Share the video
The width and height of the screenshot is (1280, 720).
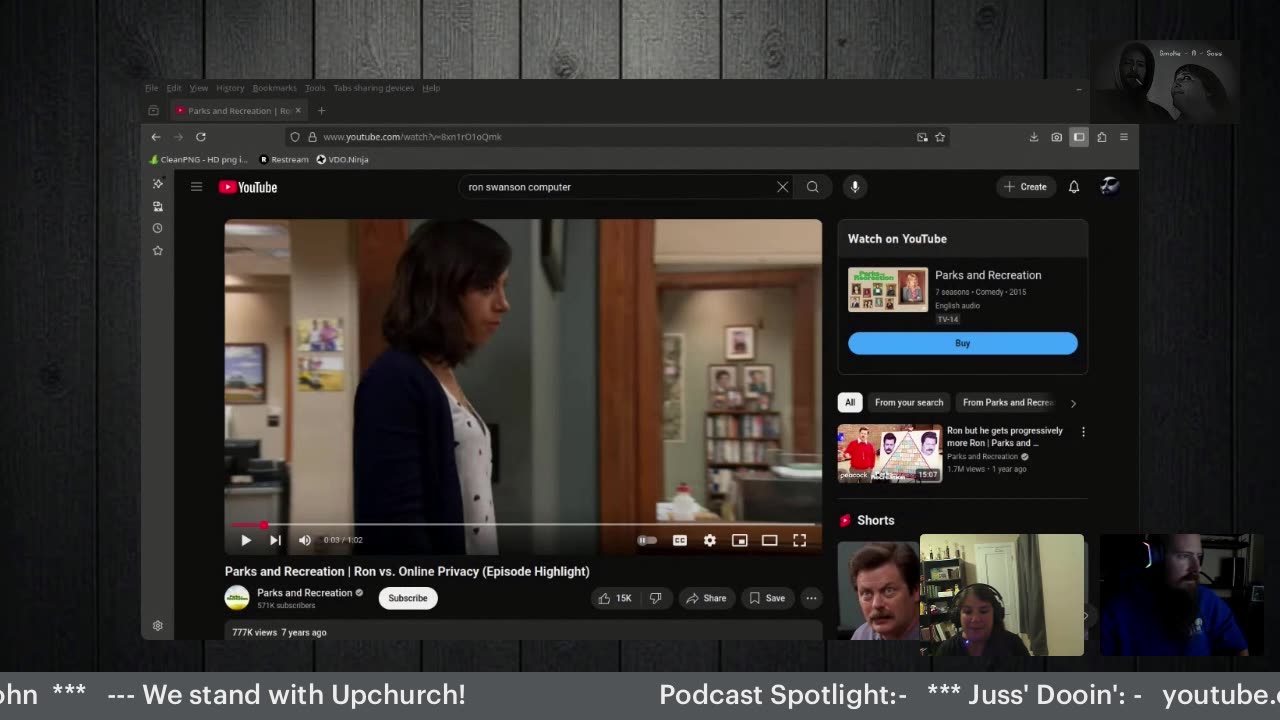(x=706, y=598)
